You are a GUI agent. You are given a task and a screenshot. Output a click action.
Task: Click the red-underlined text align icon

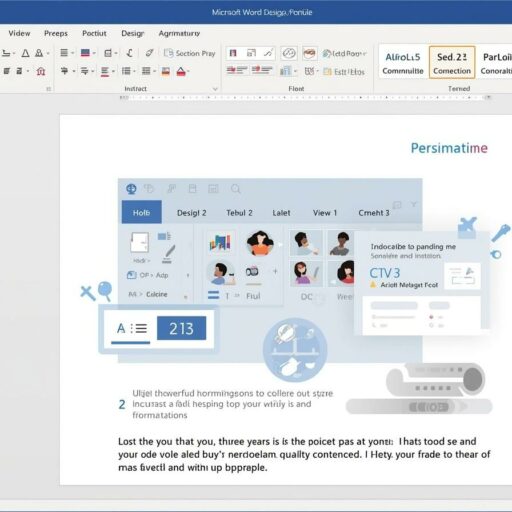[105, 71]
